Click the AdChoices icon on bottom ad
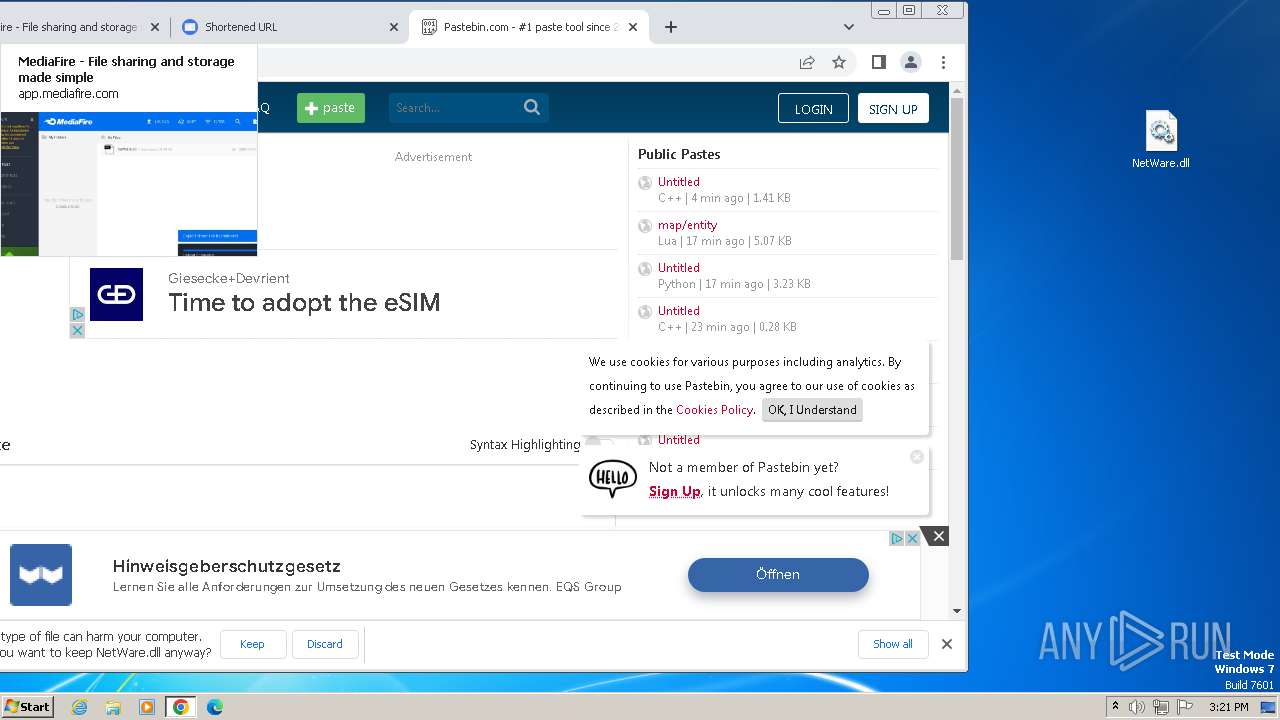The width and height of the screenshot is (1280, 720). [897, 538]
